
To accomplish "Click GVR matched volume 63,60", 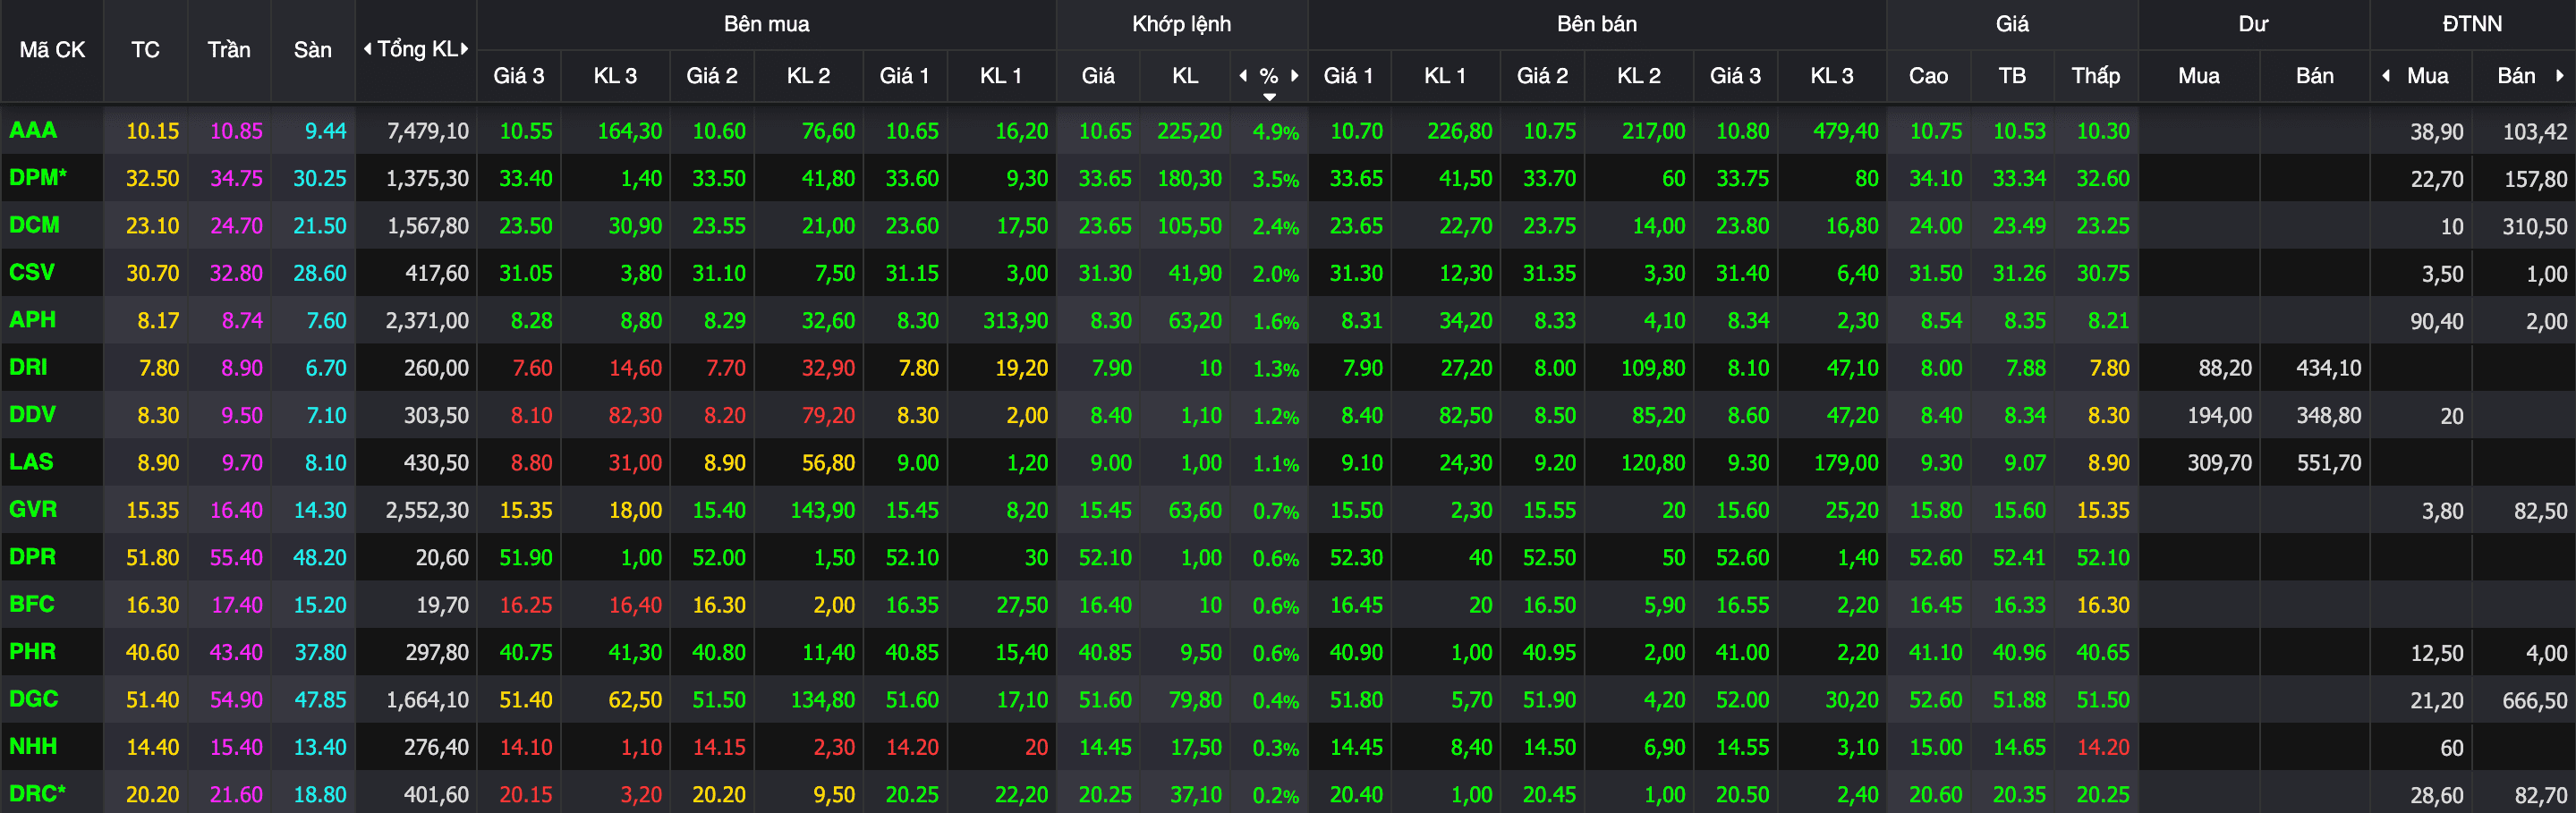I will click(1195, 510).
